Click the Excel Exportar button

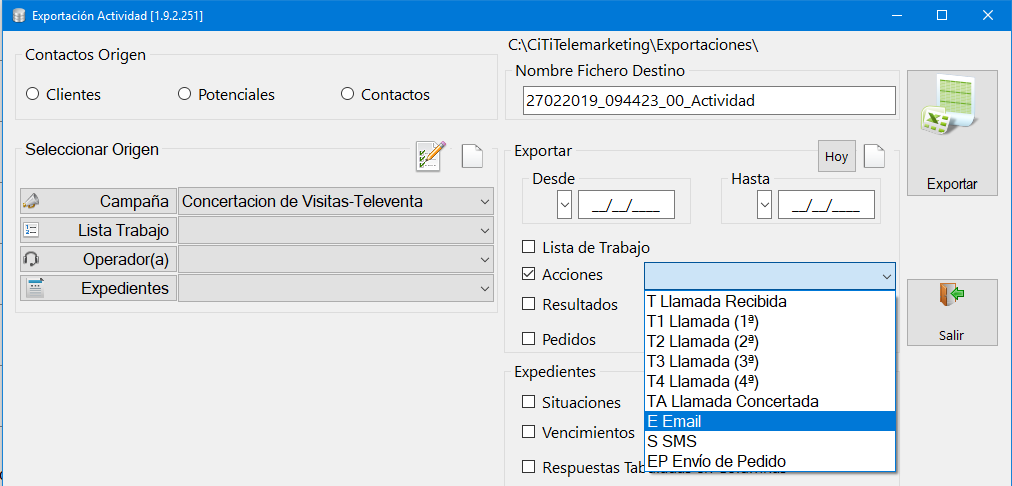[952, 132]
